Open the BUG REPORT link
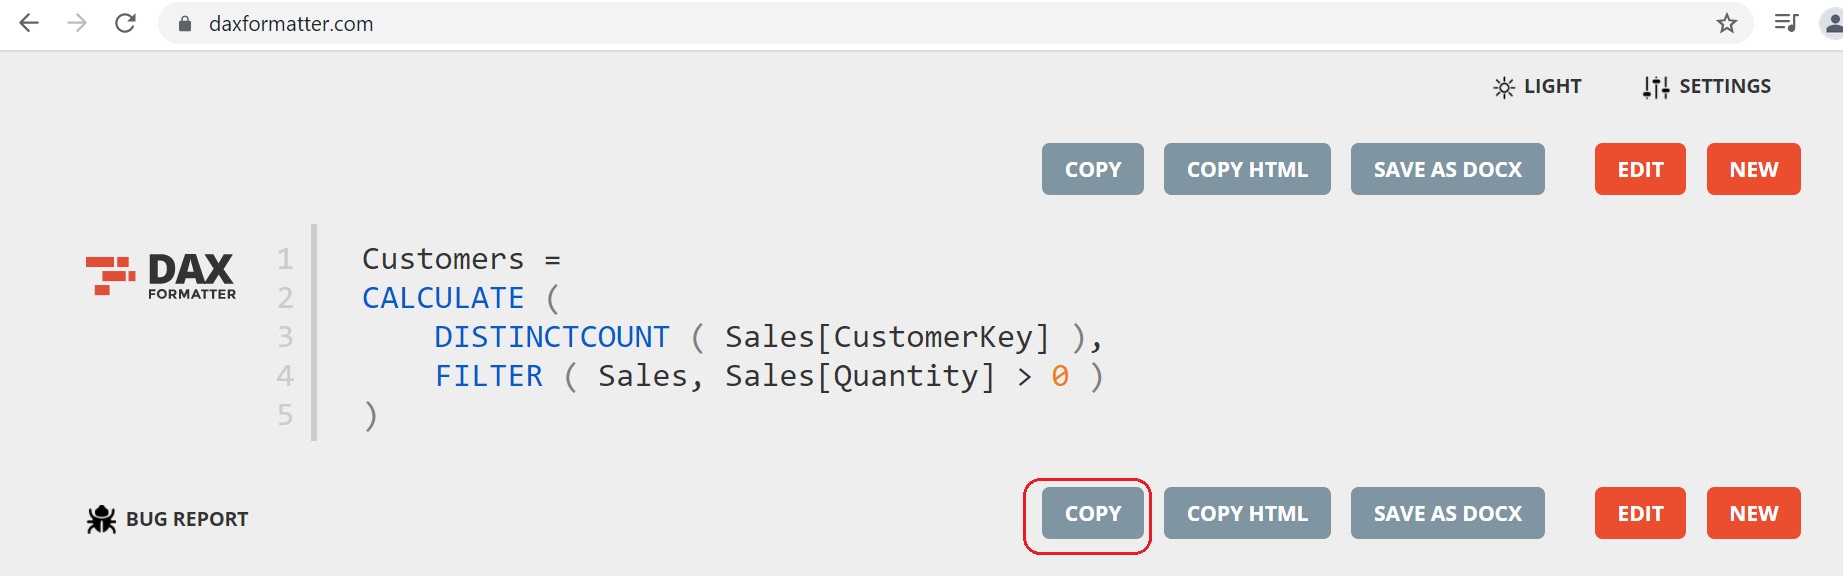This screenshot has height=585, width=1843. [167, 519]
